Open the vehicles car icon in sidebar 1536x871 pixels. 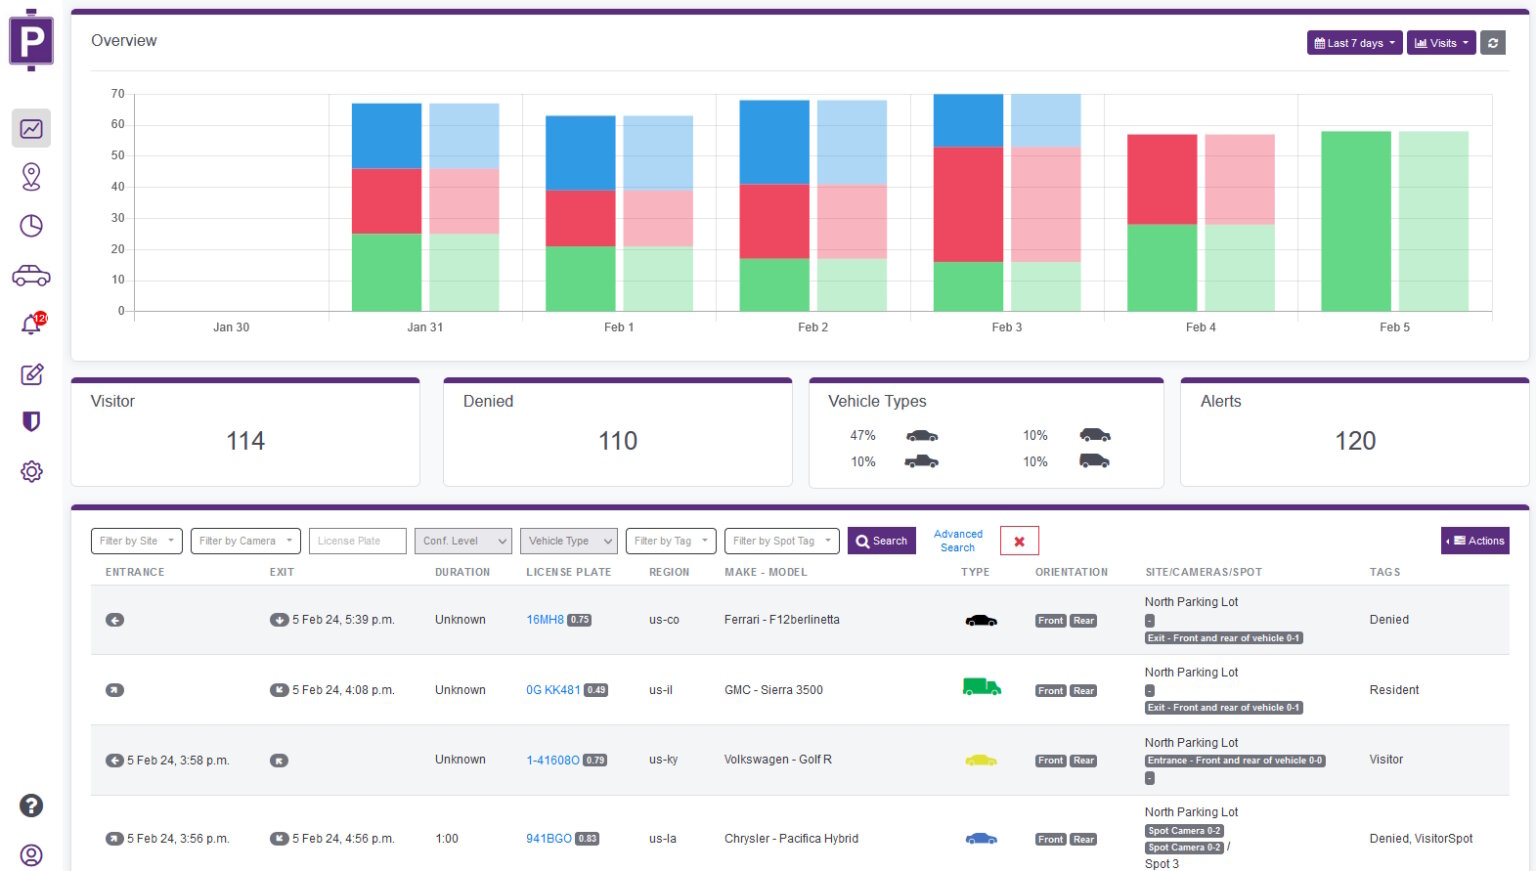(x=31, y=275)
